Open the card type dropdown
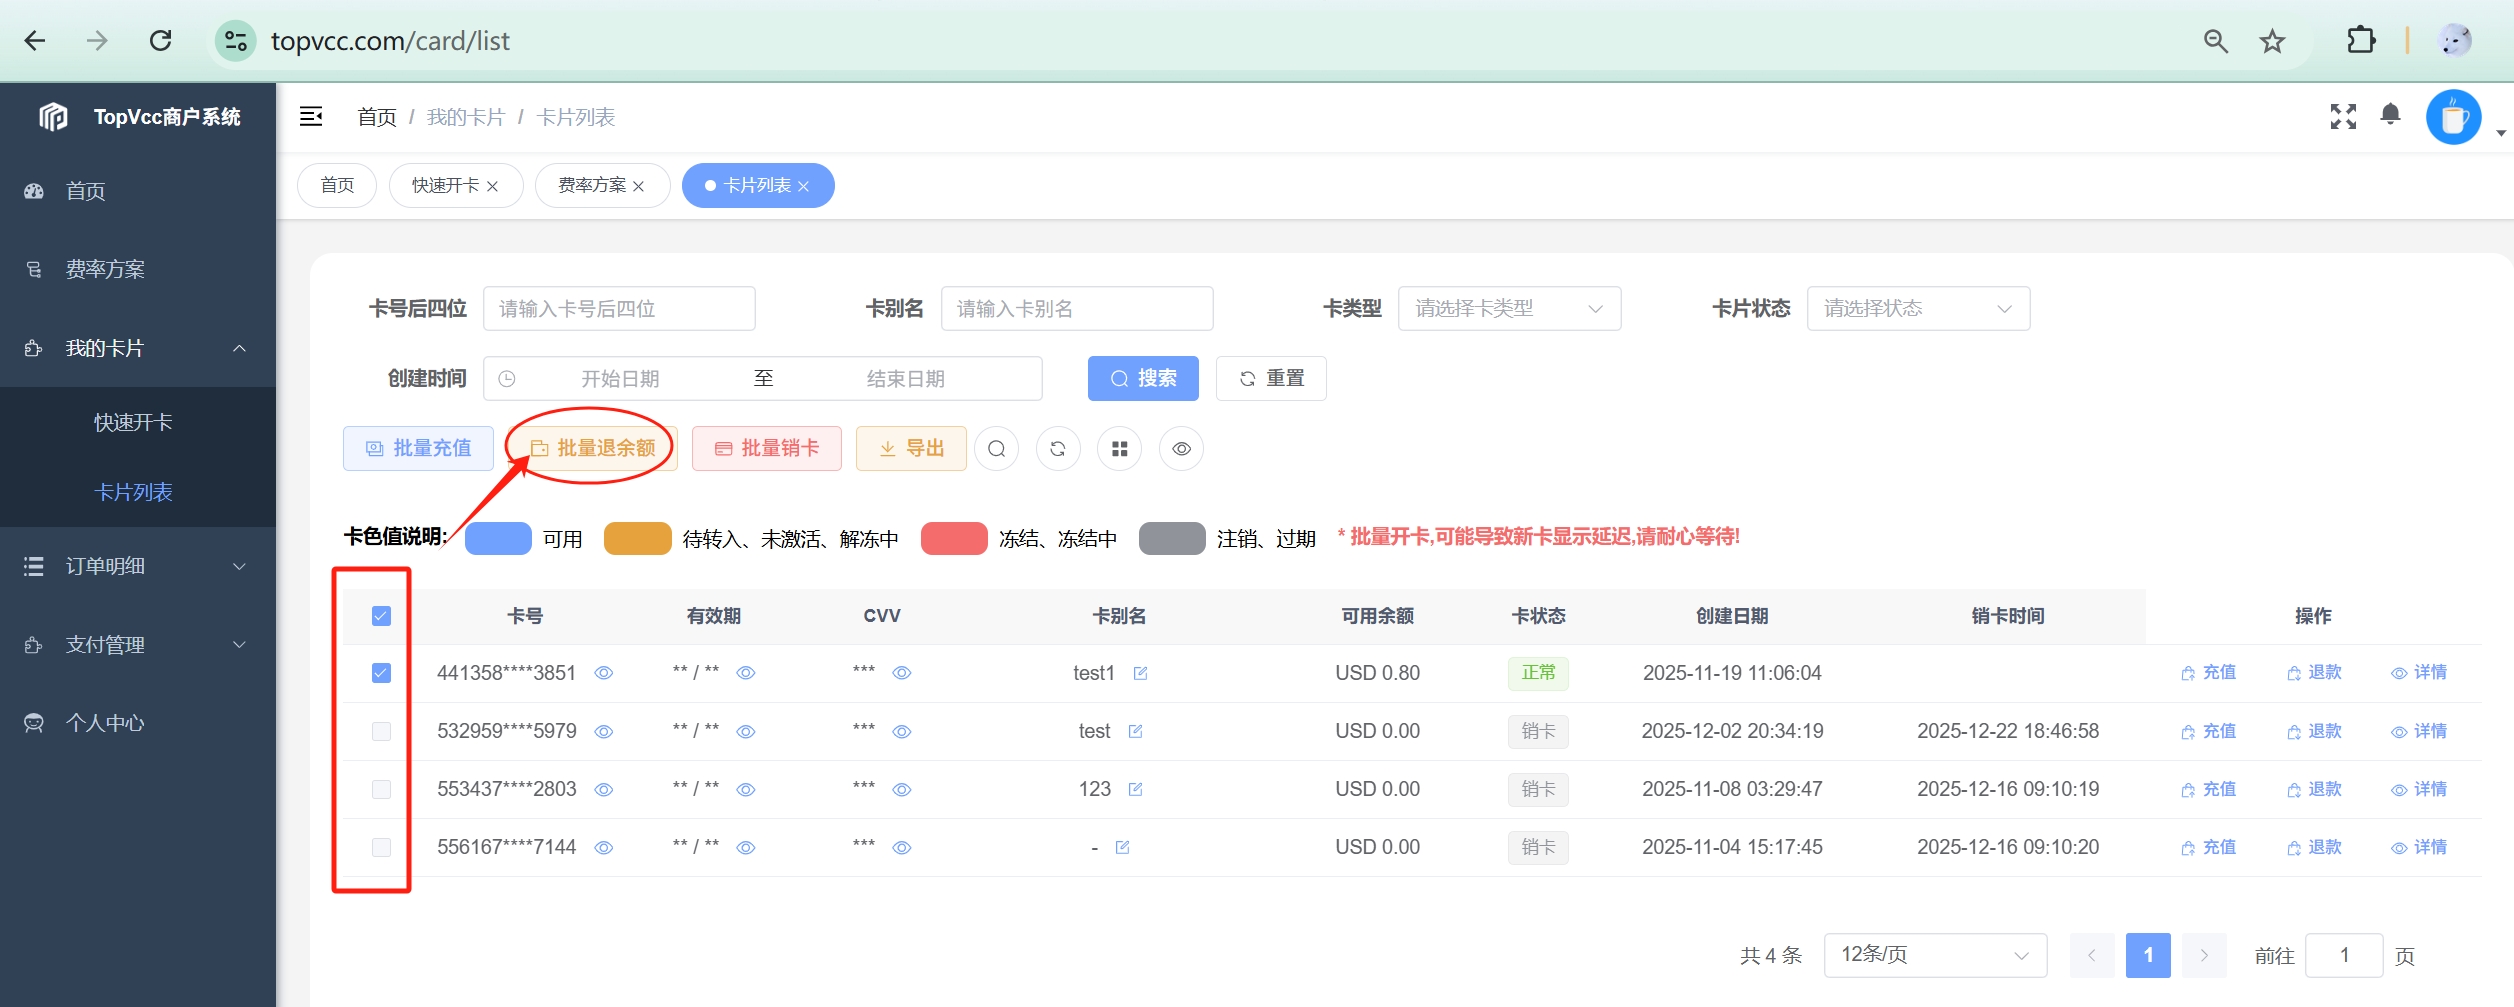The width and height of the screenshot is (2514, 1007). [1508, 309]
